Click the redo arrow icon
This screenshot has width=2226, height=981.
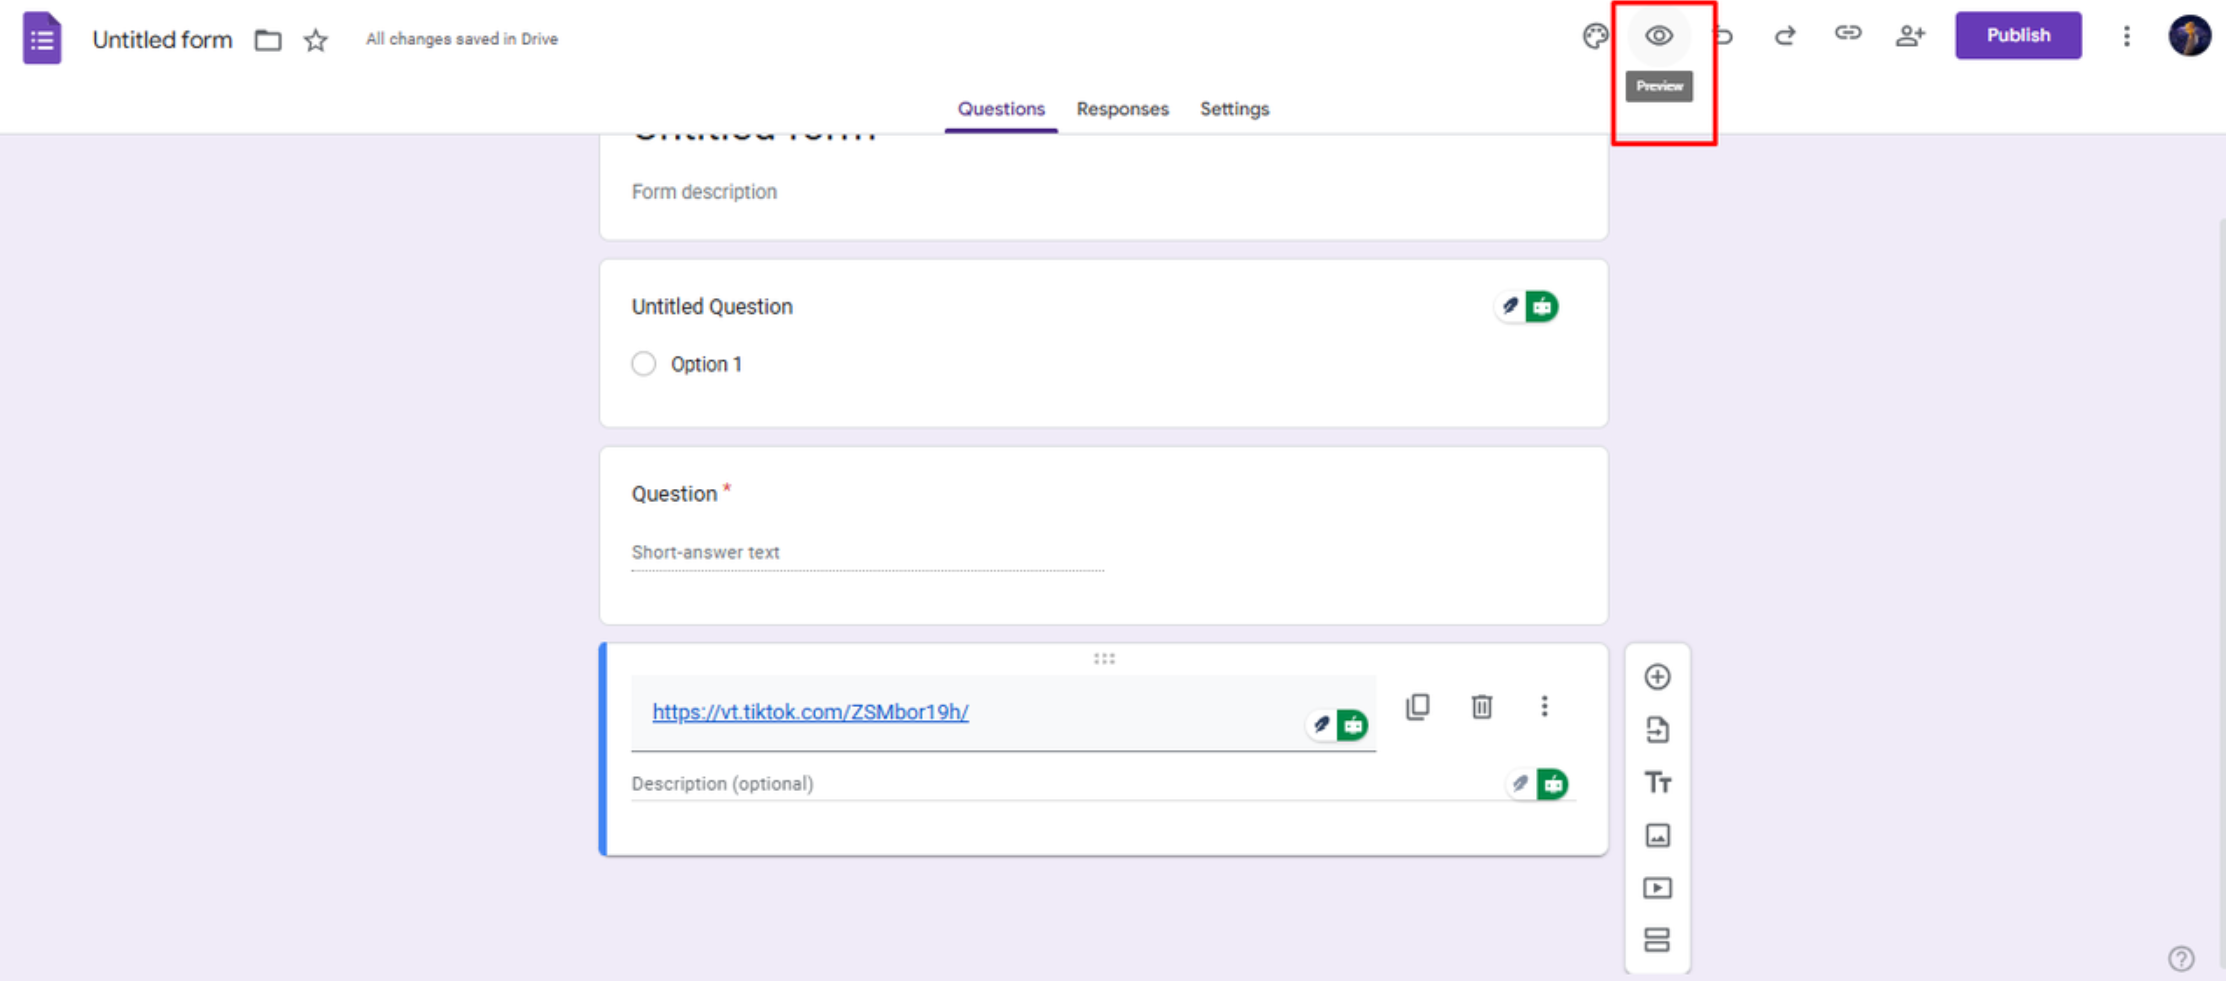coord(1784,37)
